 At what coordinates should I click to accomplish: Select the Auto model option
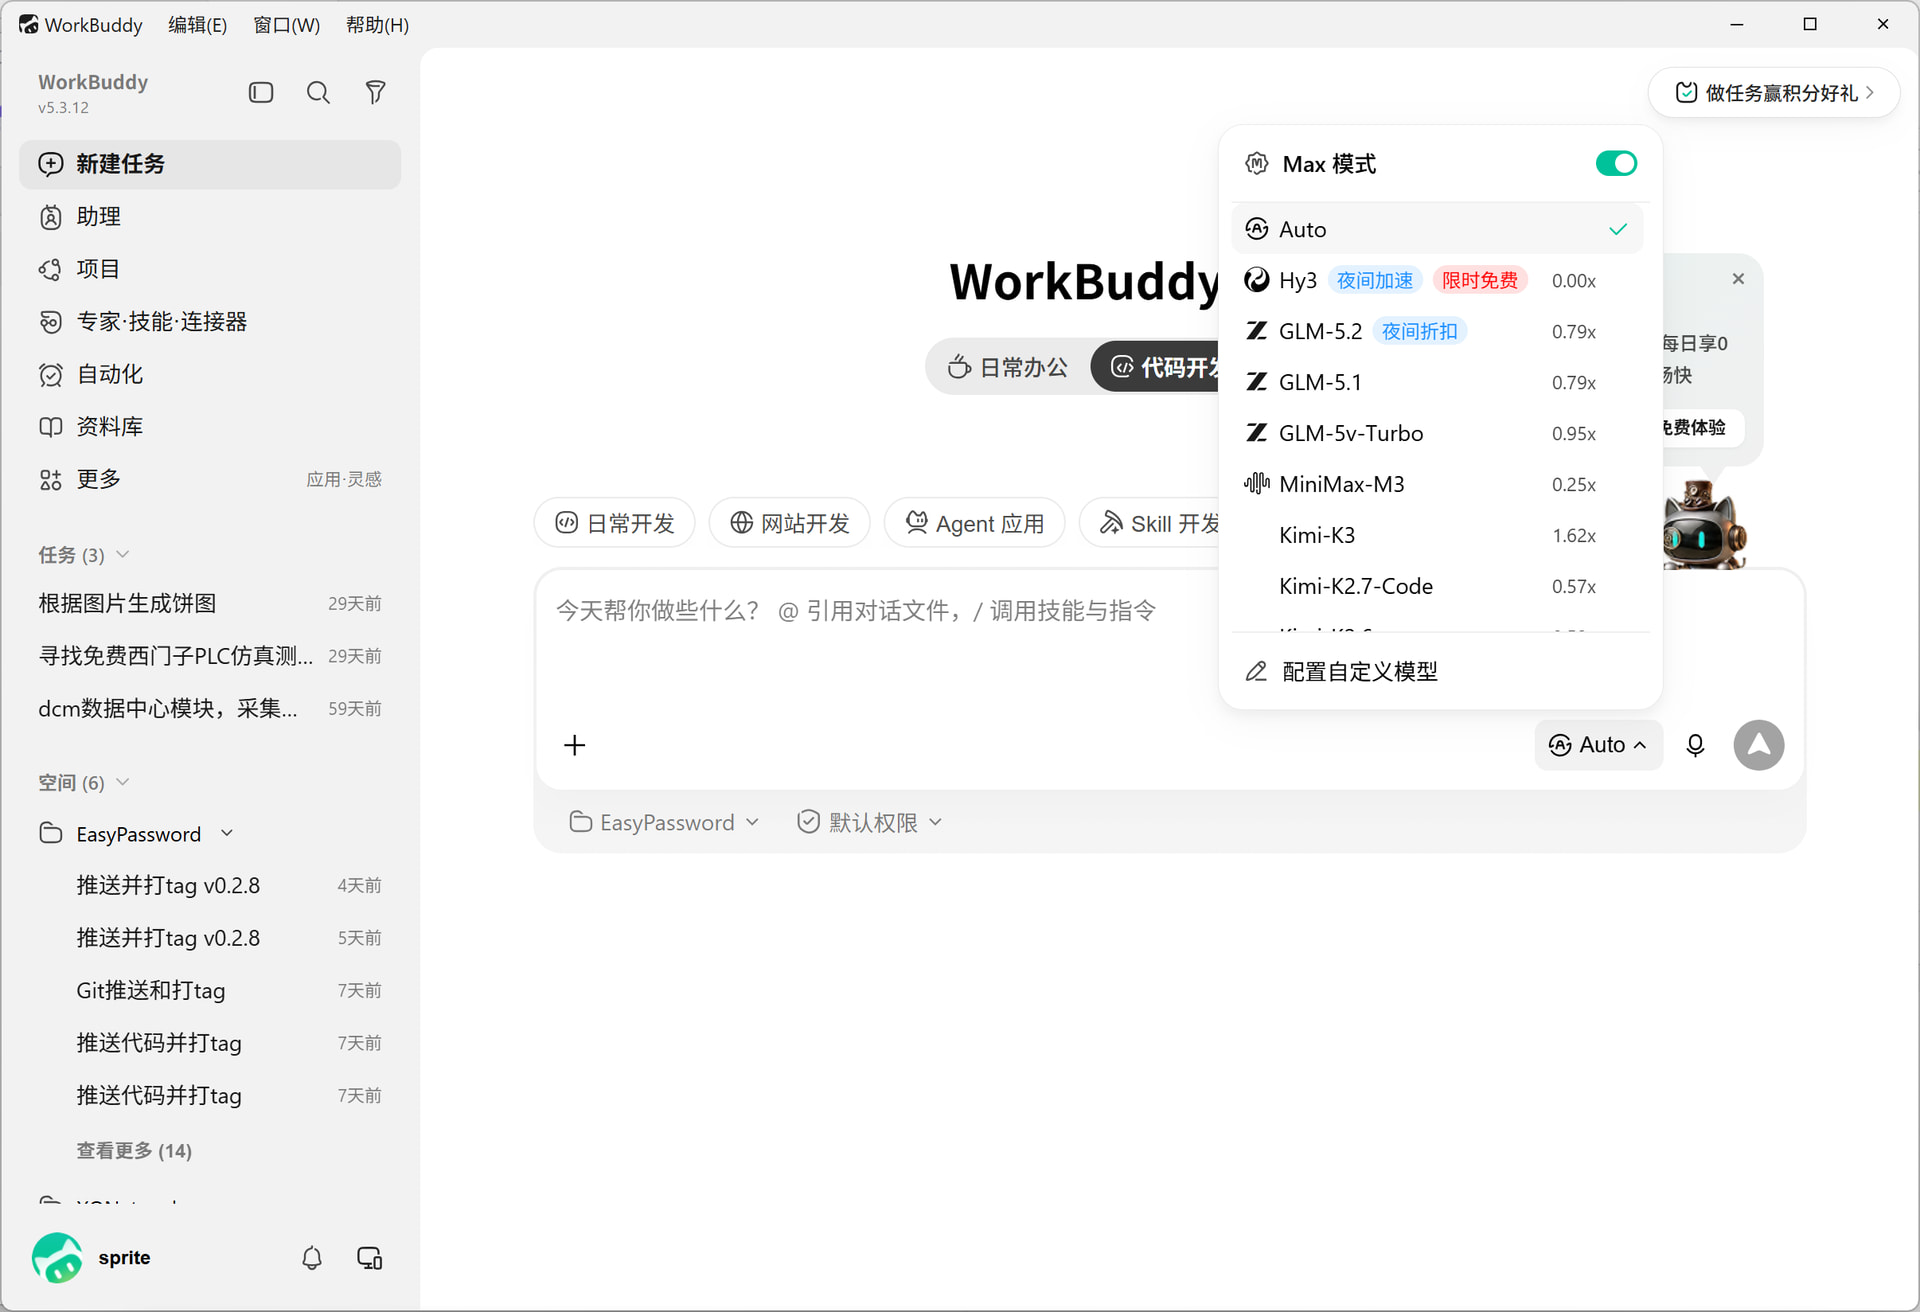click(1437, 229)
